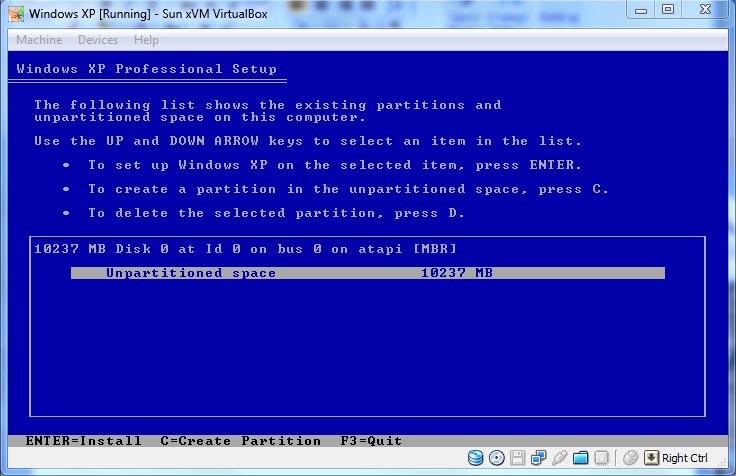
Task: Click the hard disk activity icon
Action: [x=475, y=458]
